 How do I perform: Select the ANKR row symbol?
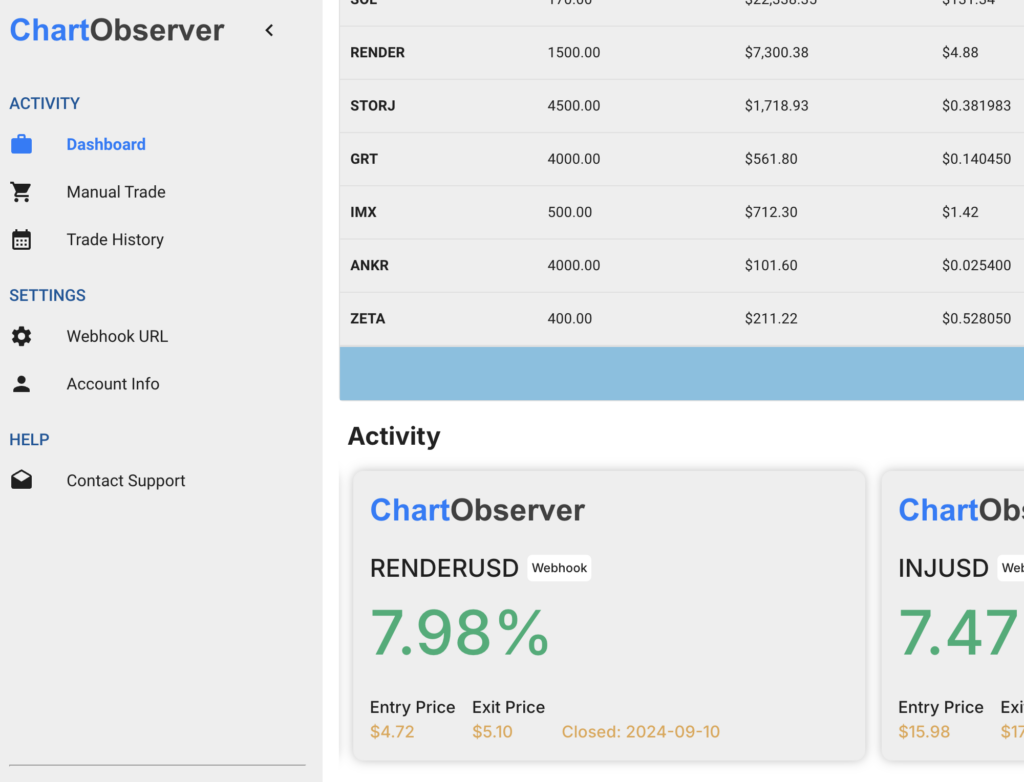[370, 266]
